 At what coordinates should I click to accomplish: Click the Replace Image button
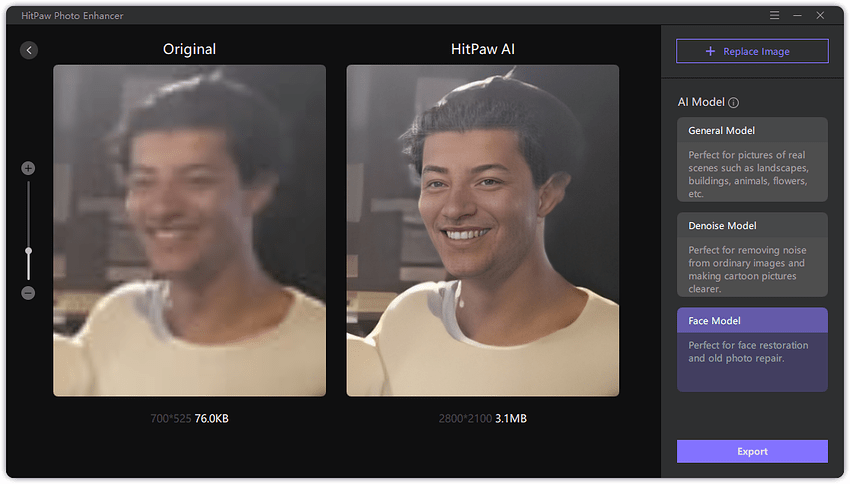[752, 51]
